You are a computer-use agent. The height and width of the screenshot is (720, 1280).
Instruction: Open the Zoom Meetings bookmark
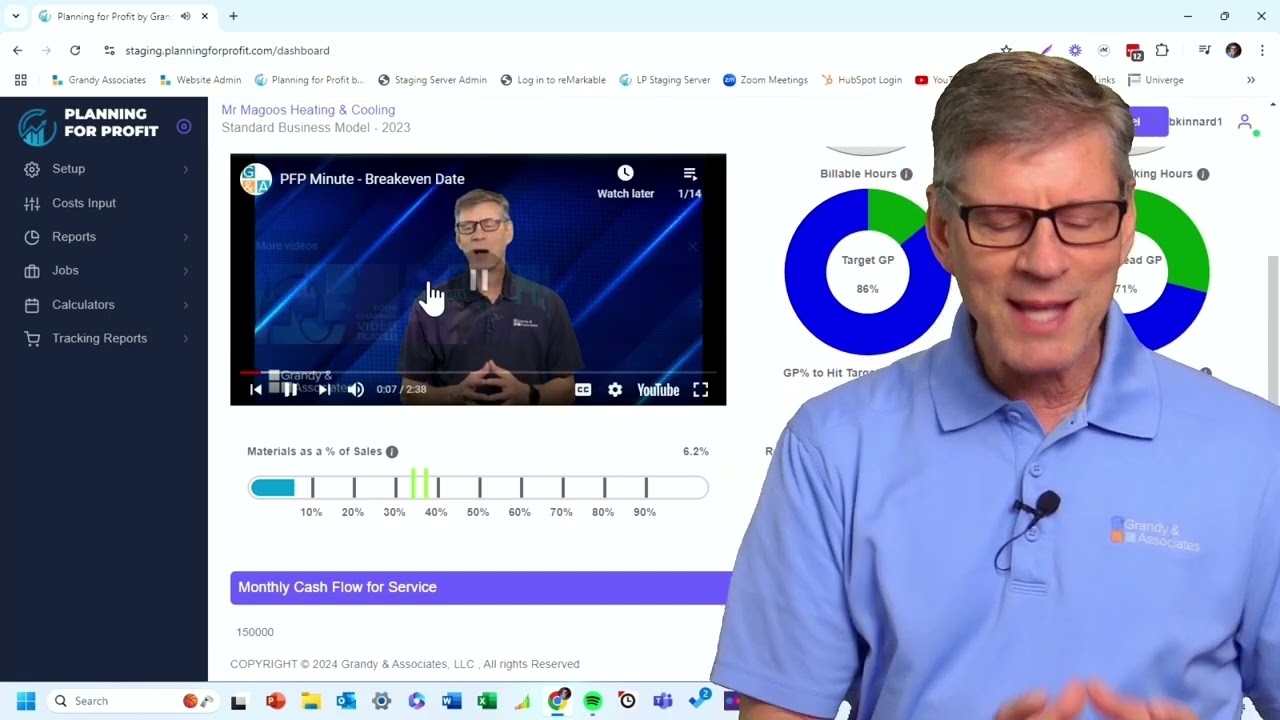click(x=765, y=80)
